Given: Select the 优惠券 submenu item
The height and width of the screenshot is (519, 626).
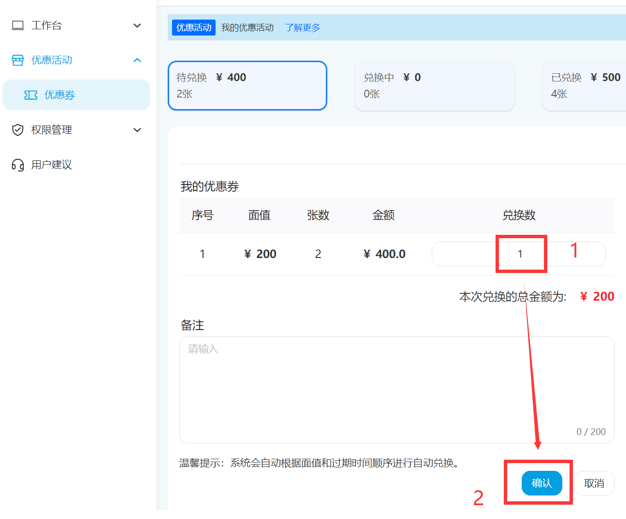Looking at the screenshot, I should [x=60, y=95].
